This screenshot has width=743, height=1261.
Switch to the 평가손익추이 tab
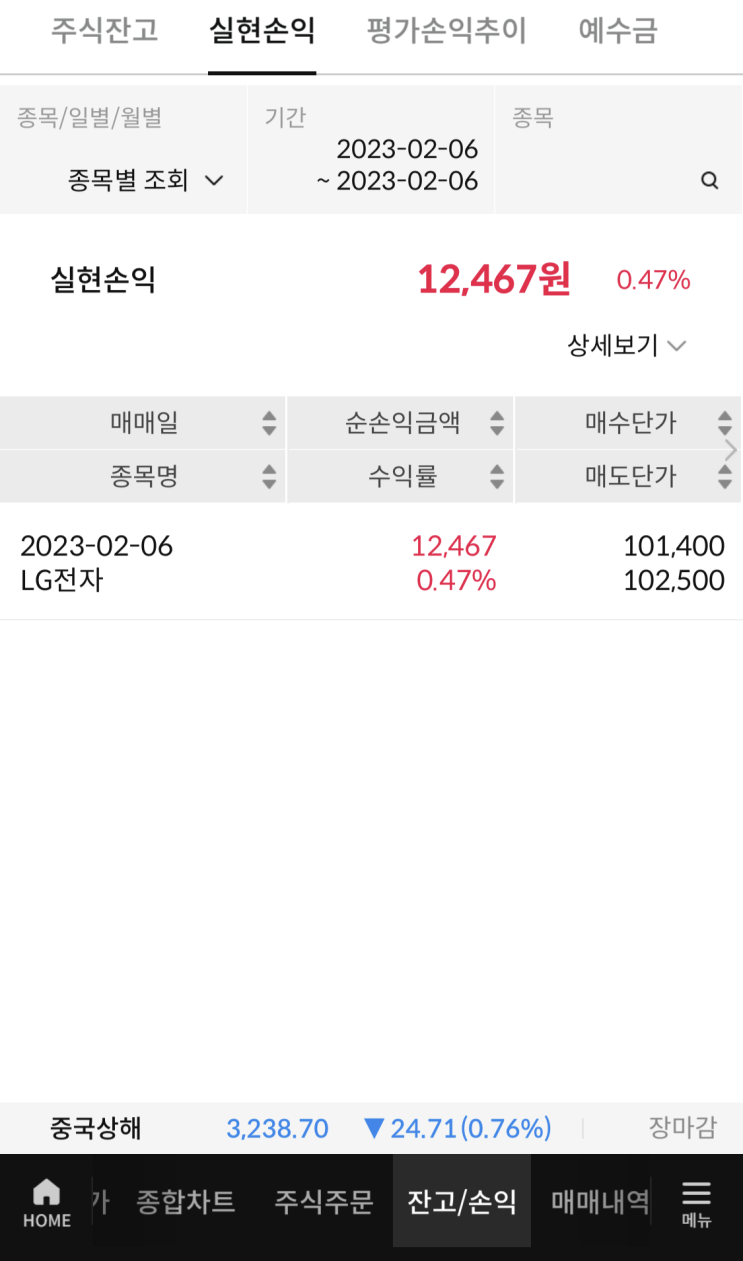446,32
